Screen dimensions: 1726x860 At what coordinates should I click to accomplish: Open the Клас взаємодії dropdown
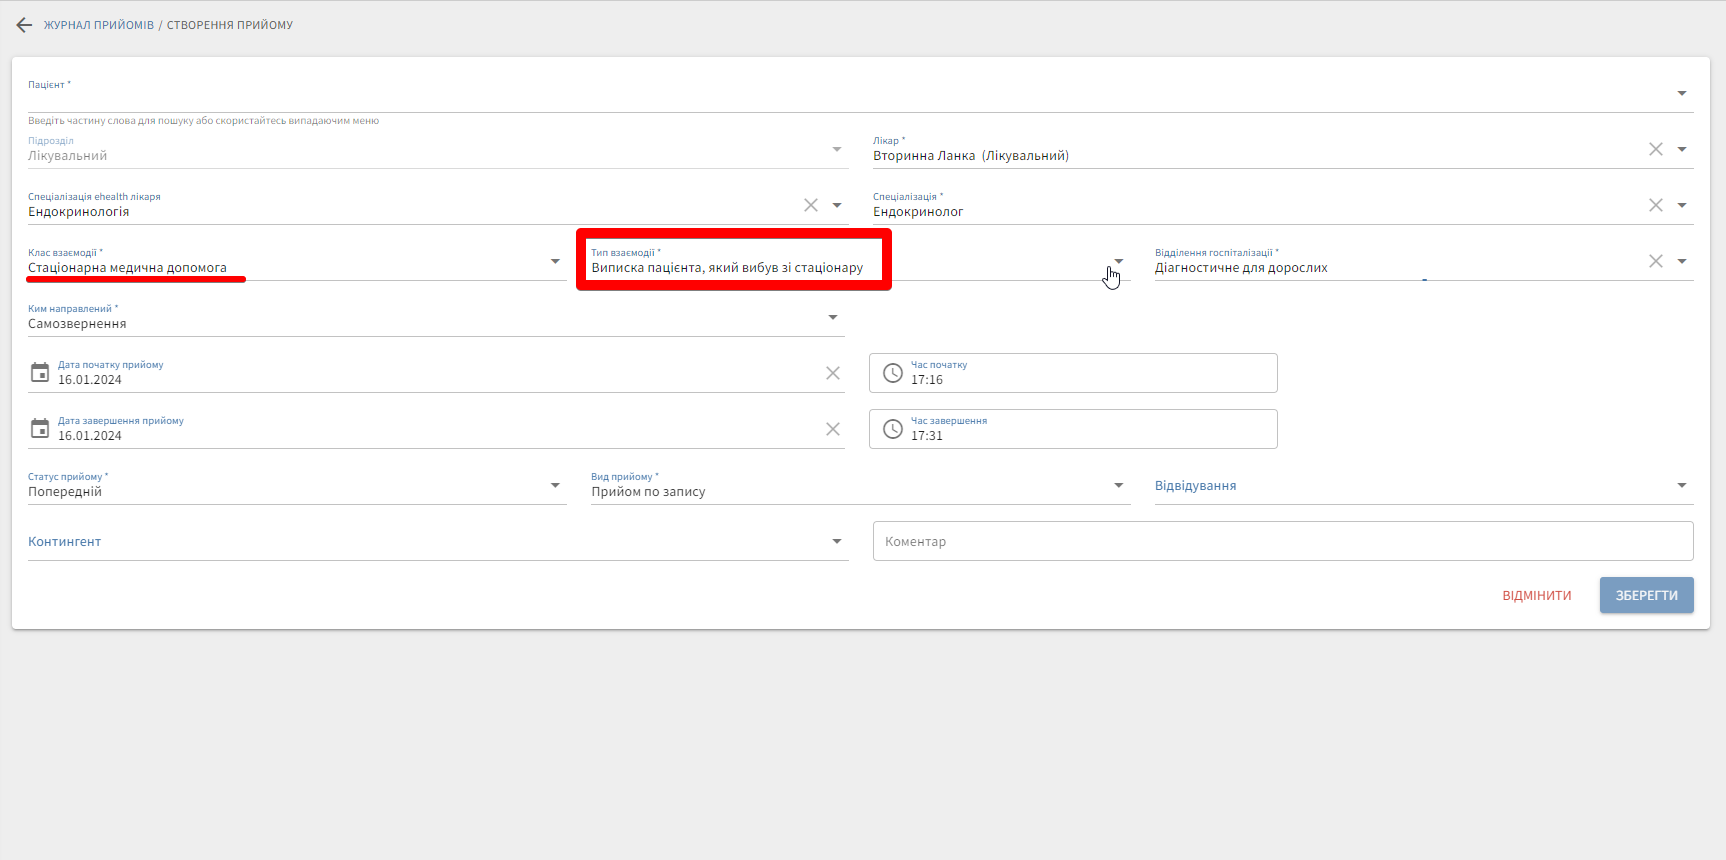tap(555, 261)
